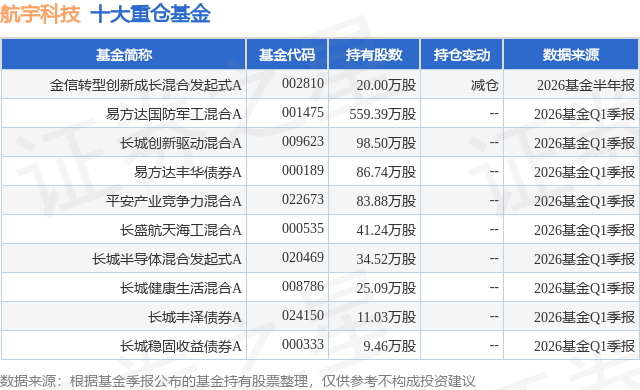Select the 持有股数 column header

(374, 55)
